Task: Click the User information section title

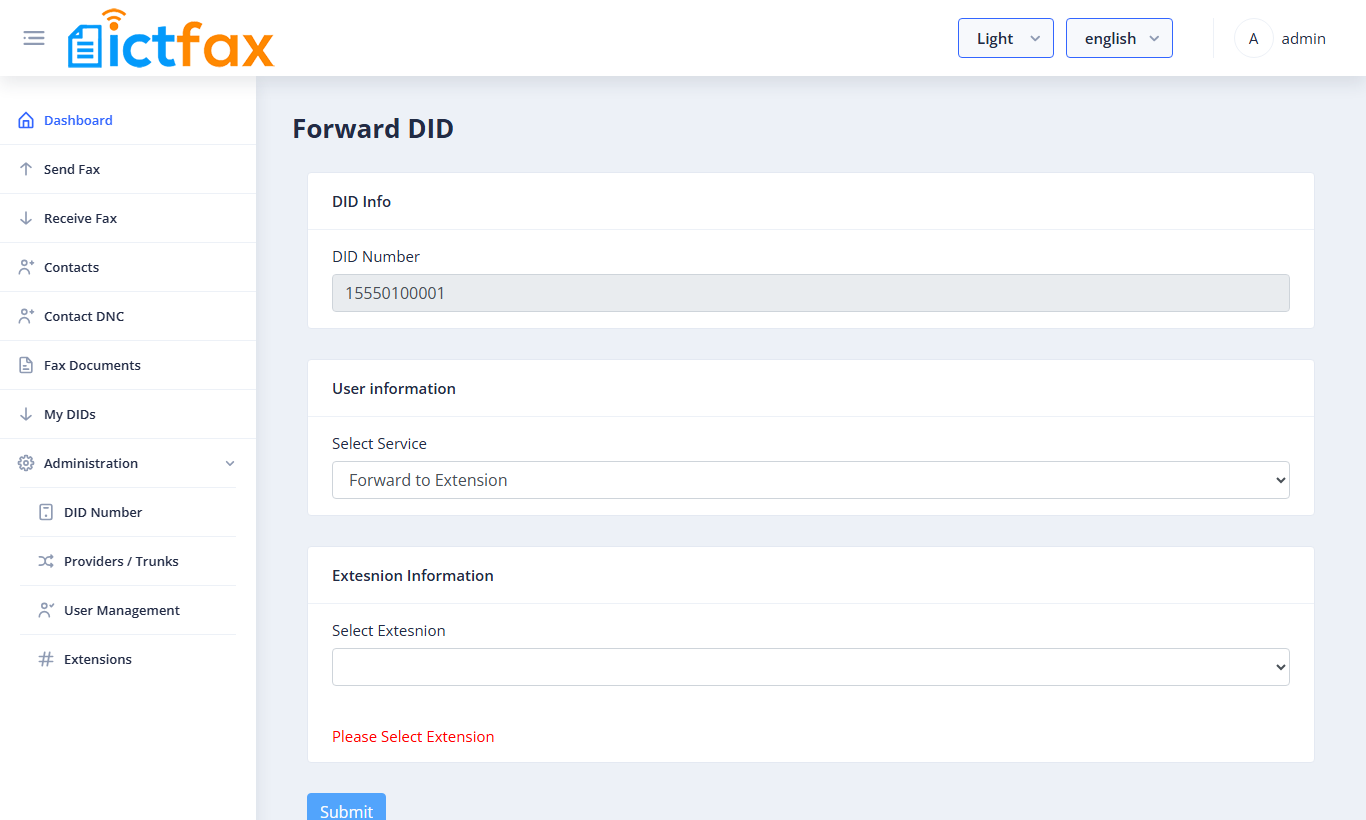Action: [x=394, y=388]
